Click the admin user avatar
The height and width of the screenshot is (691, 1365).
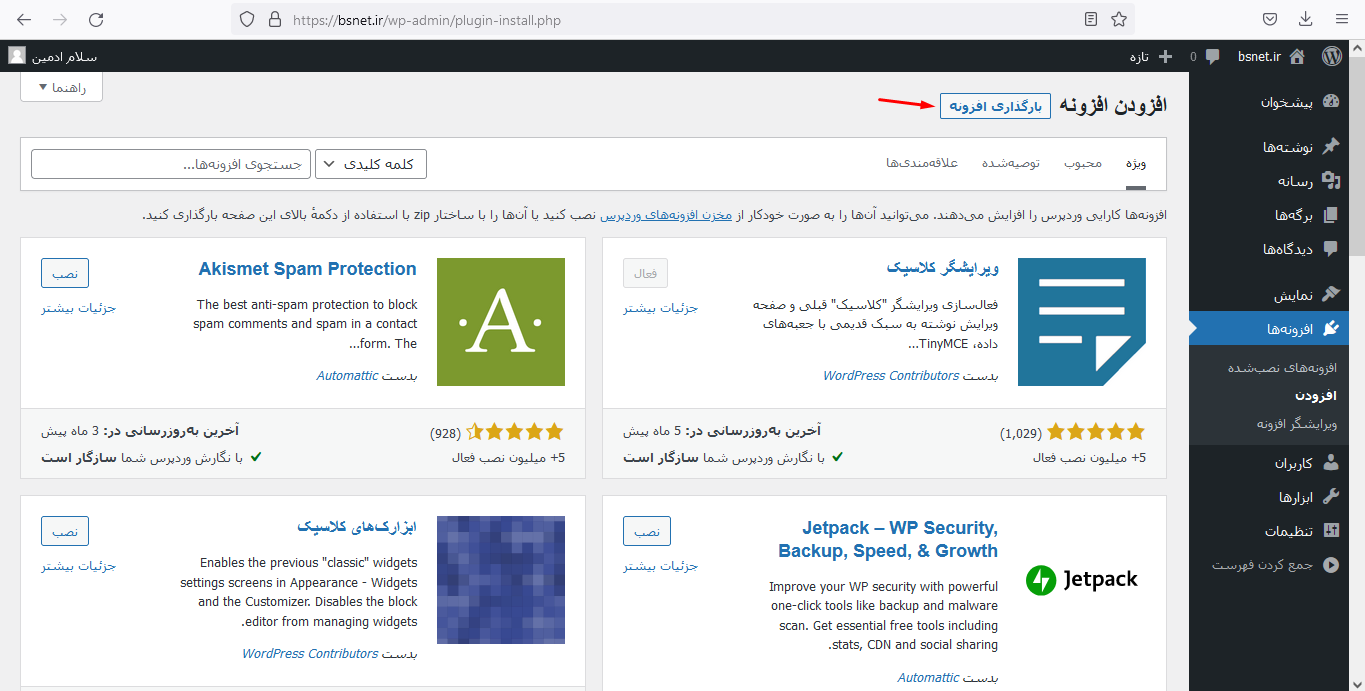point(17,56)
